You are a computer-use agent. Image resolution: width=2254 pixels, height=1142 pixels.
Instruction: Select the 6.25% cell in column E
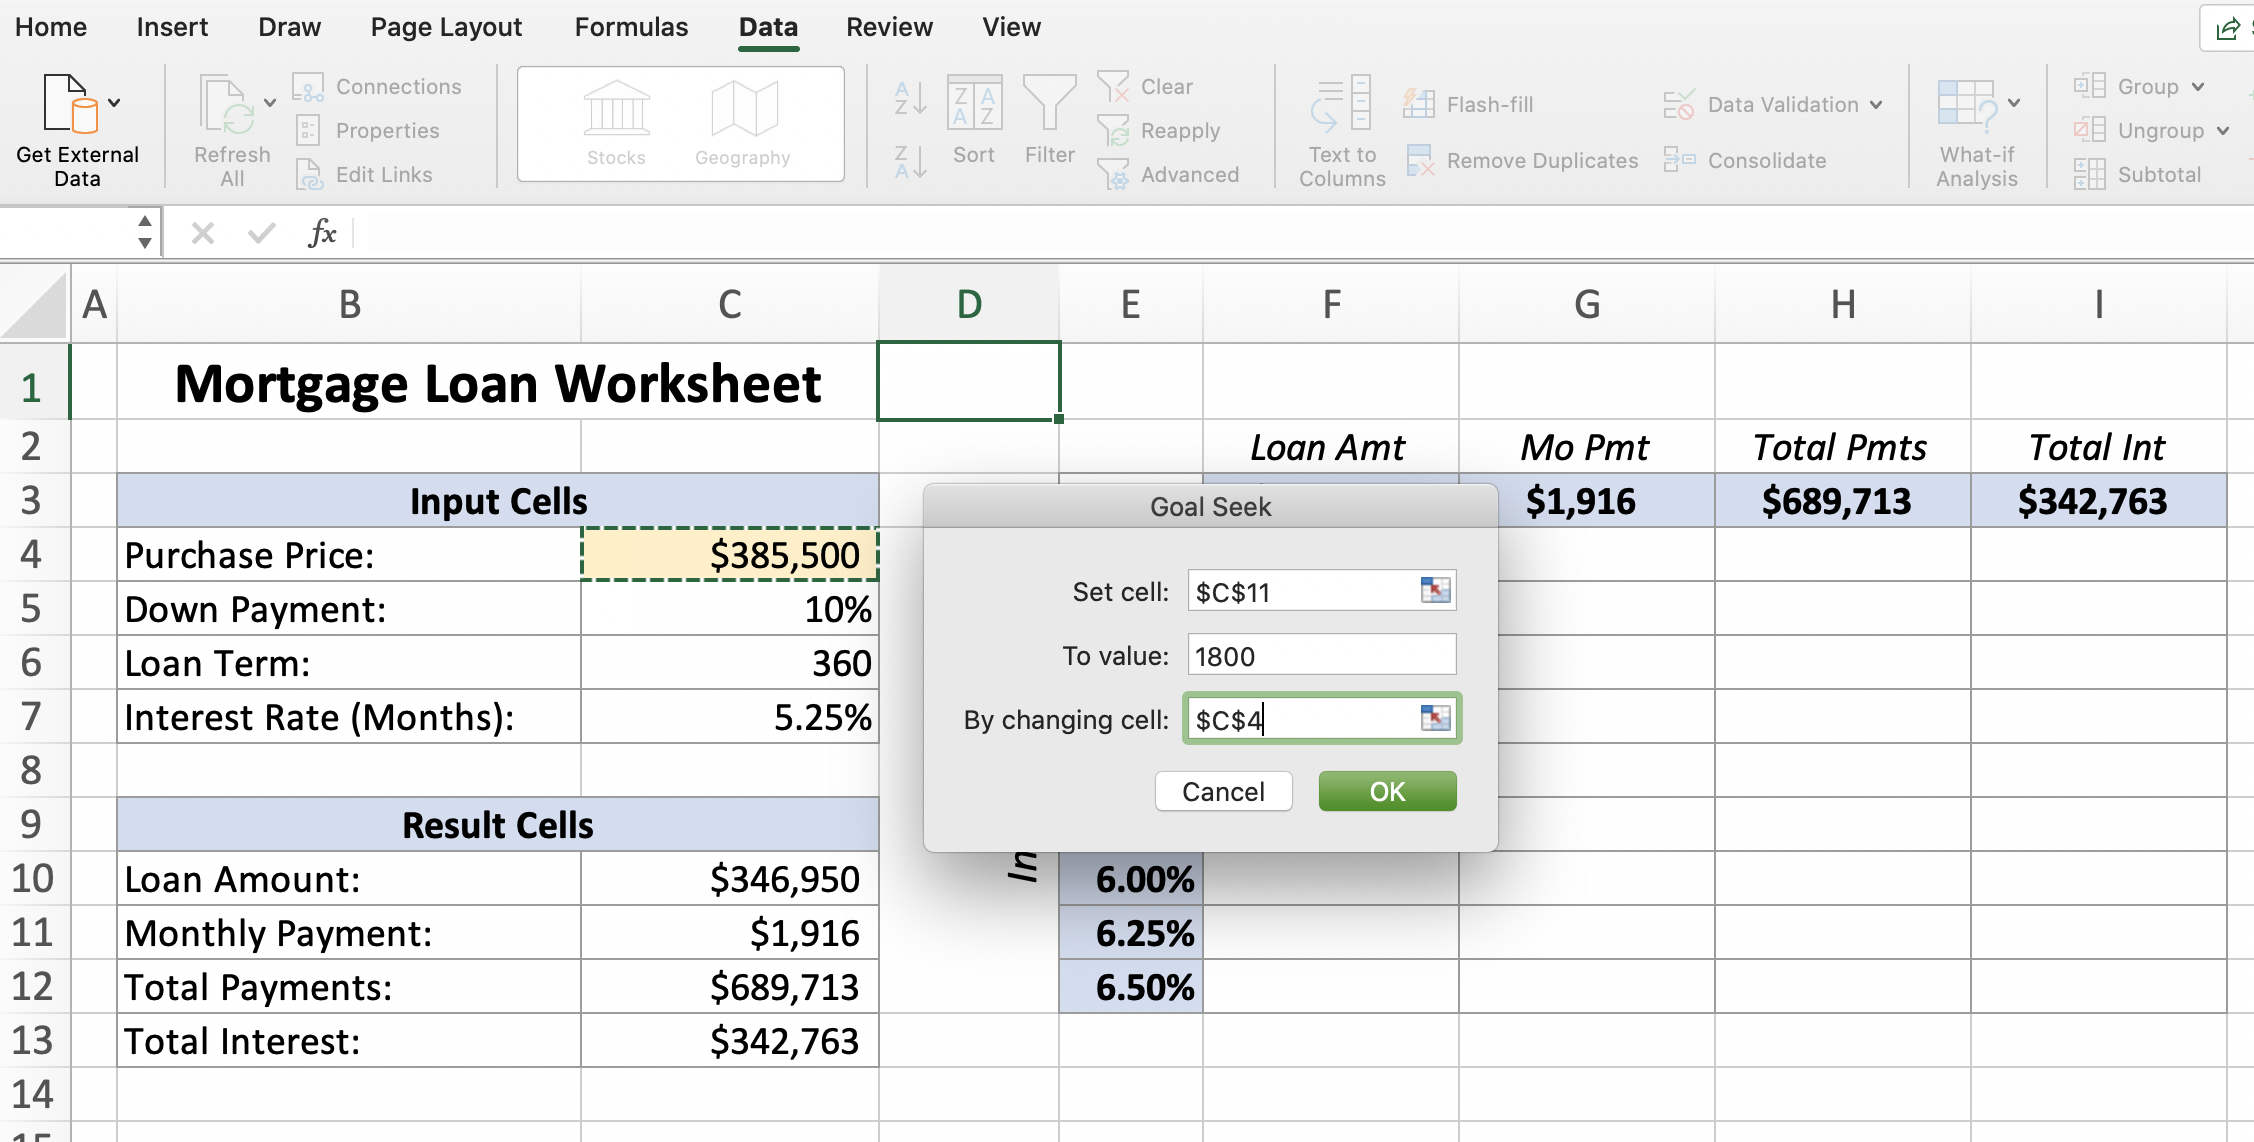click(x=1131, y=932)
